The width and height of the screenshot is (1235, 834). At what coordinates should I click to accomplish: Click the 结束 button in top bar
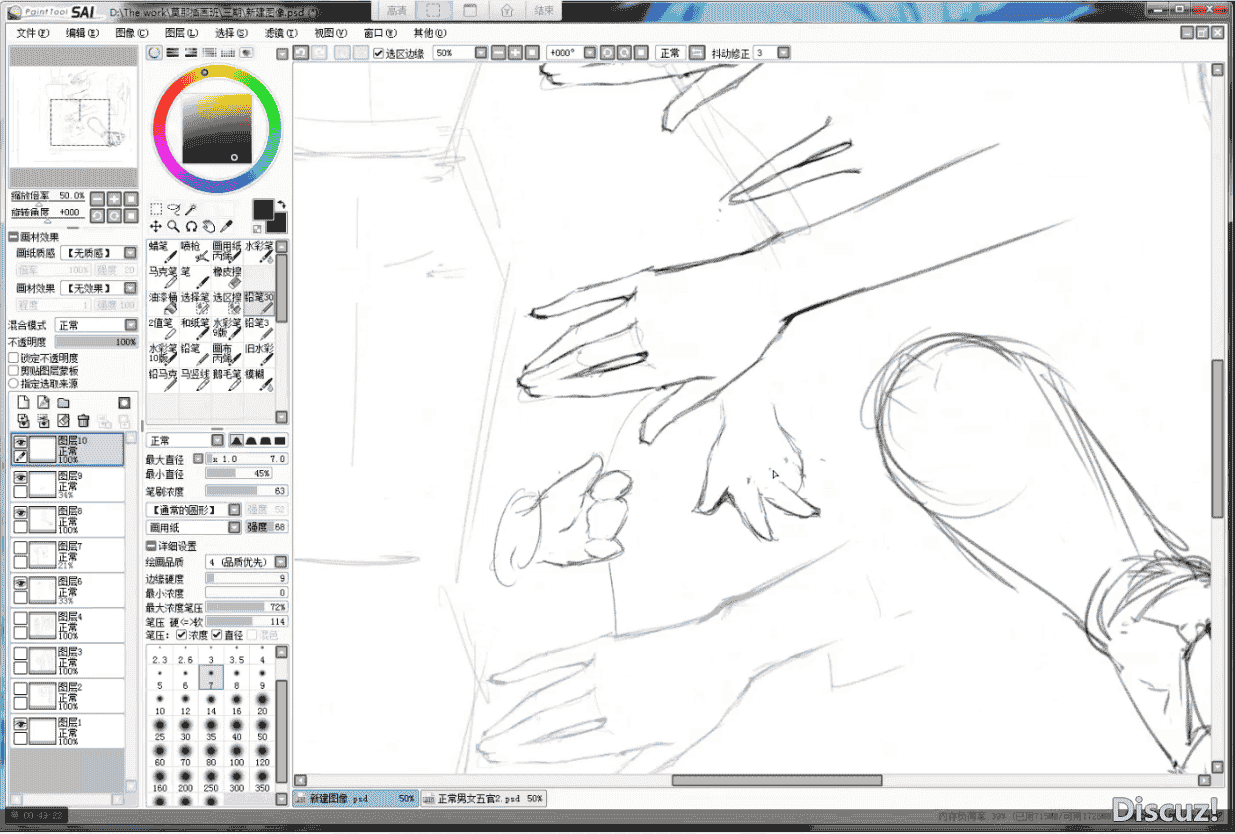544,10
